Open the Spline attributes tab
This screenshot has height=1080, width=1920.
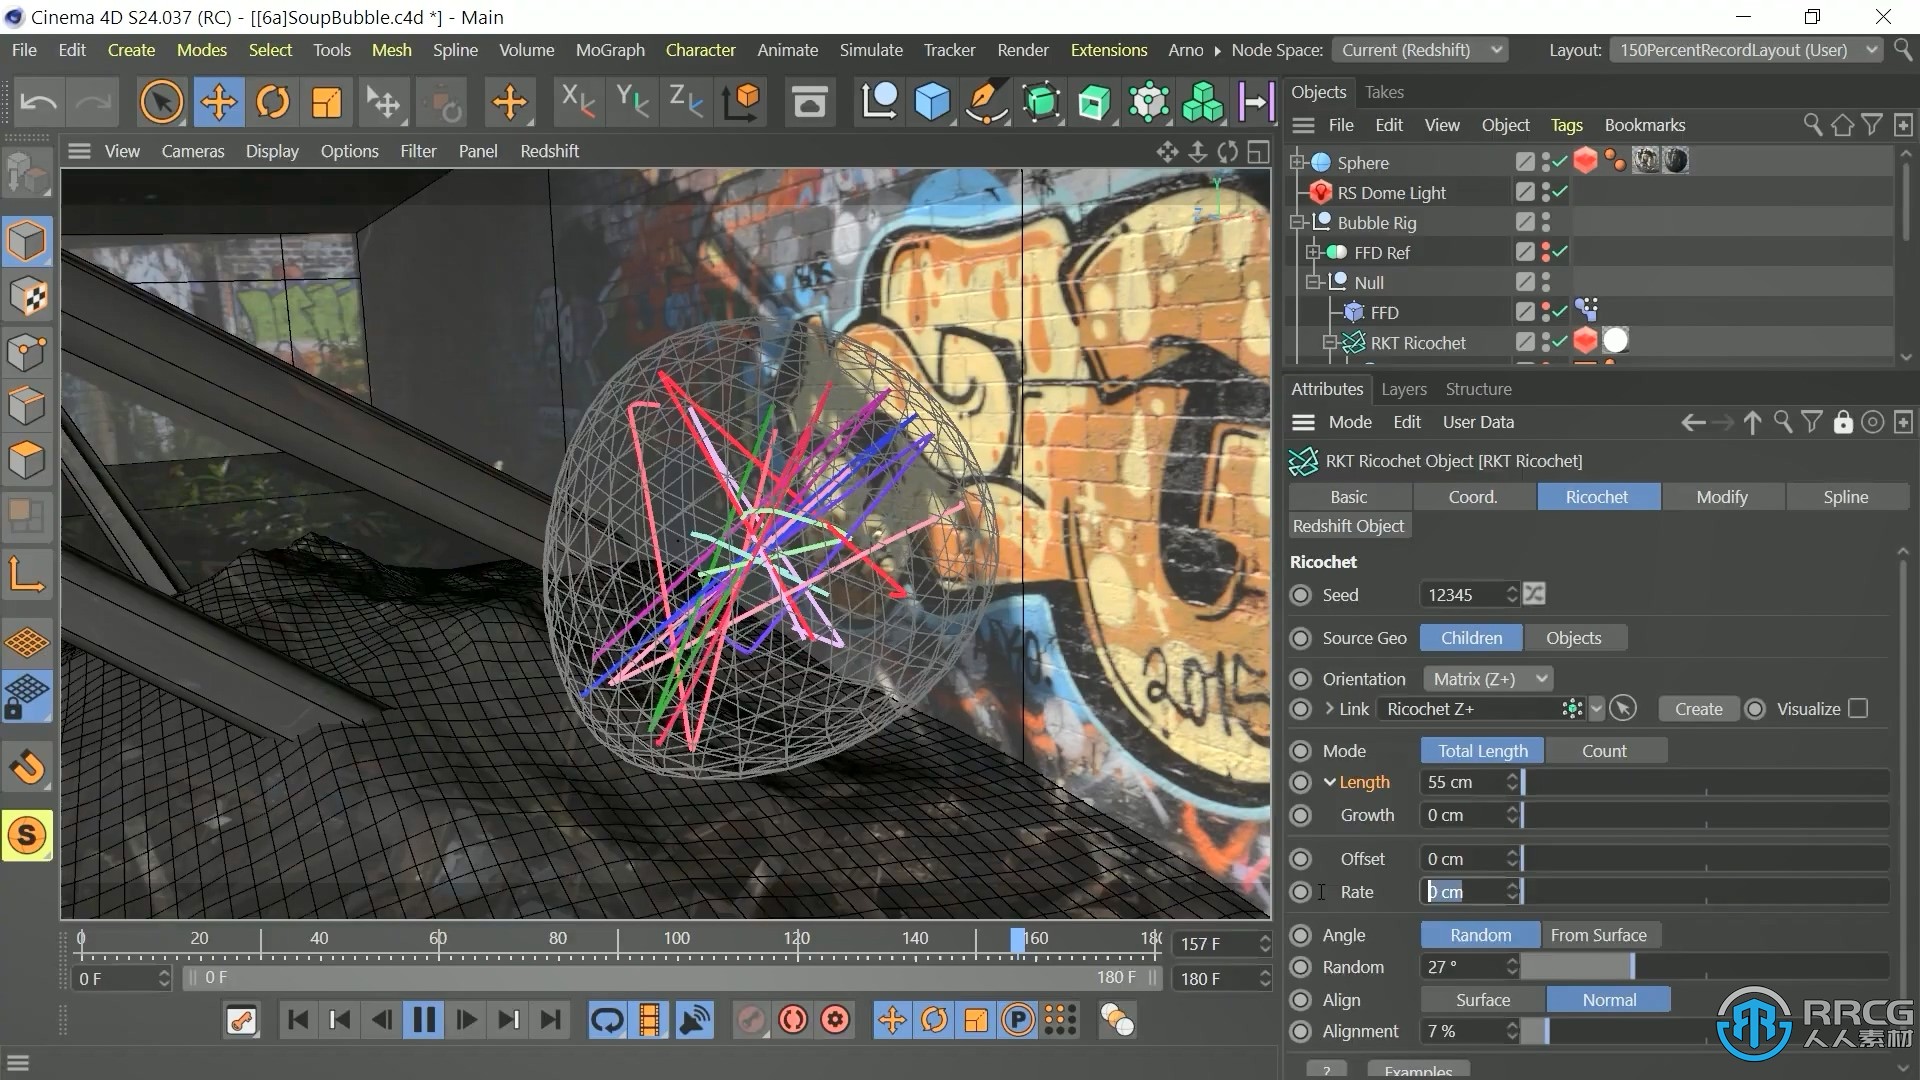pyautogui.click(x=1845, y=497)
